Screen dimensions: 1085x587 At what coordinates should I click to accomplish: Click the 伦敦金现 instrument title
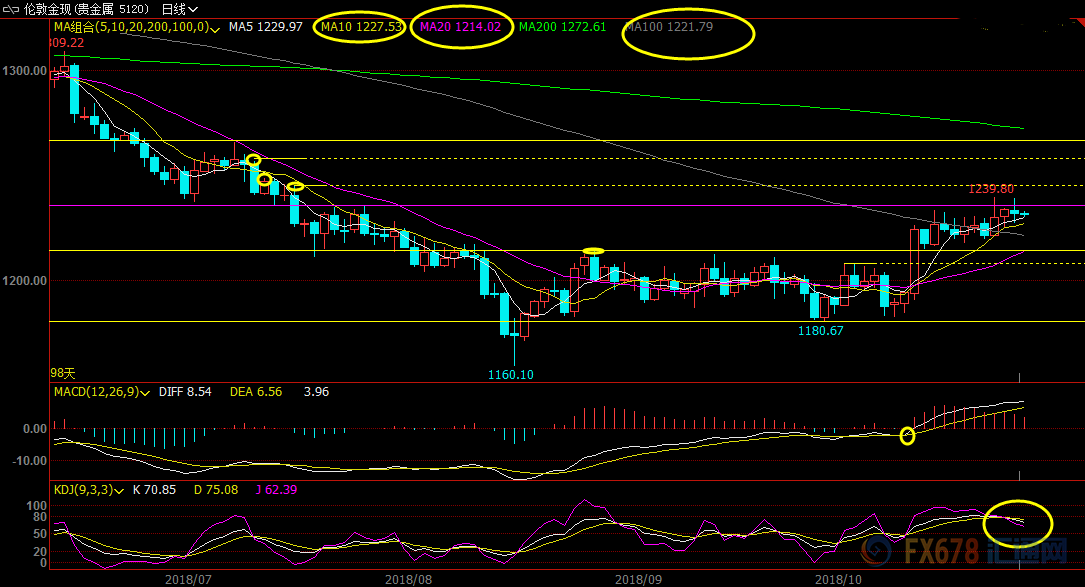[x=62, y=8]
